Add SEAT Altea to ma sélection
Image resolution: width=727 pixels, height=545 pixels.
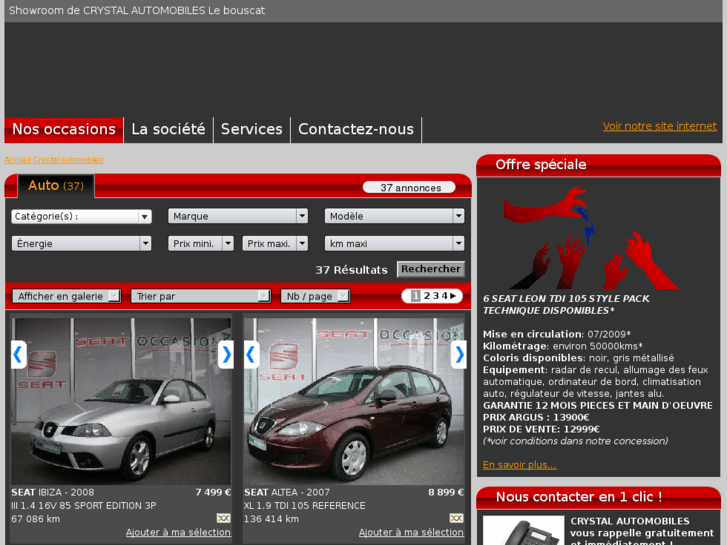coord(411,532)
